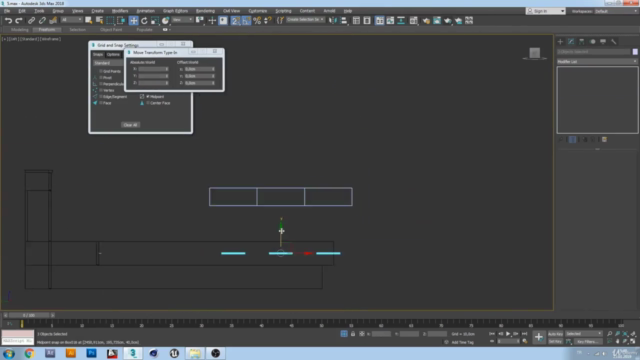Activate the Select and Rotate tool
The image size is (640, 360).
144,20
